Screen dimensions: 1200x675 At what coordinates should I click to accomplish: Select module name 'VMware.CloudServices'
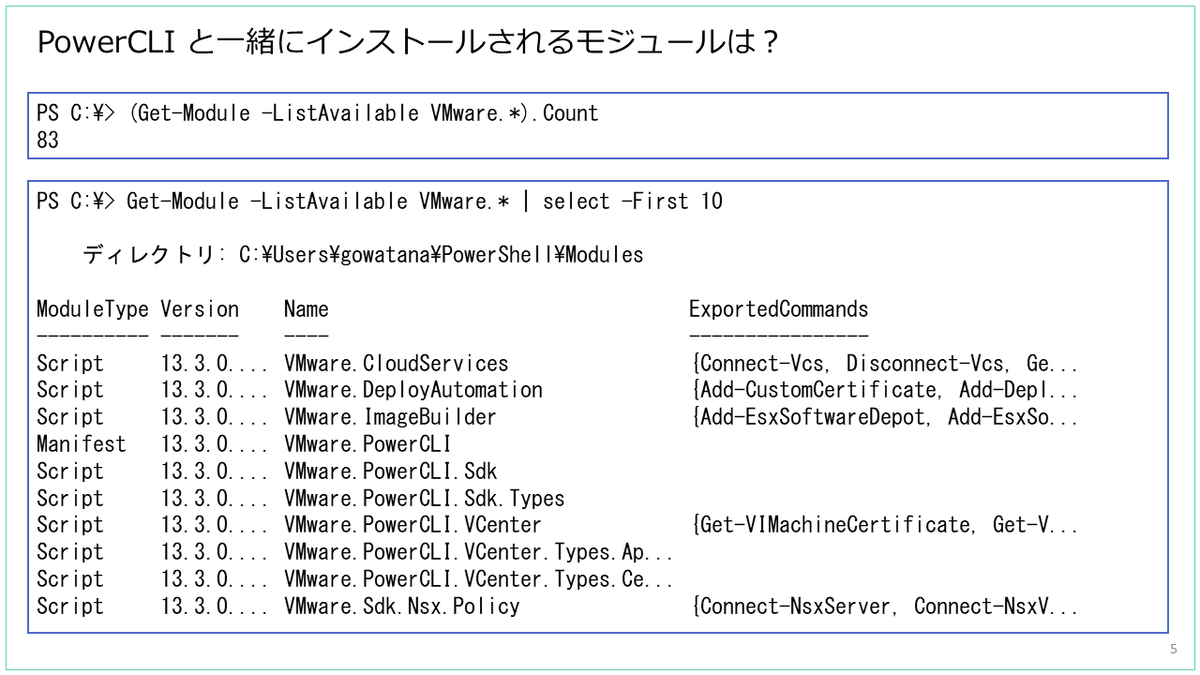(x=396, y=364)
